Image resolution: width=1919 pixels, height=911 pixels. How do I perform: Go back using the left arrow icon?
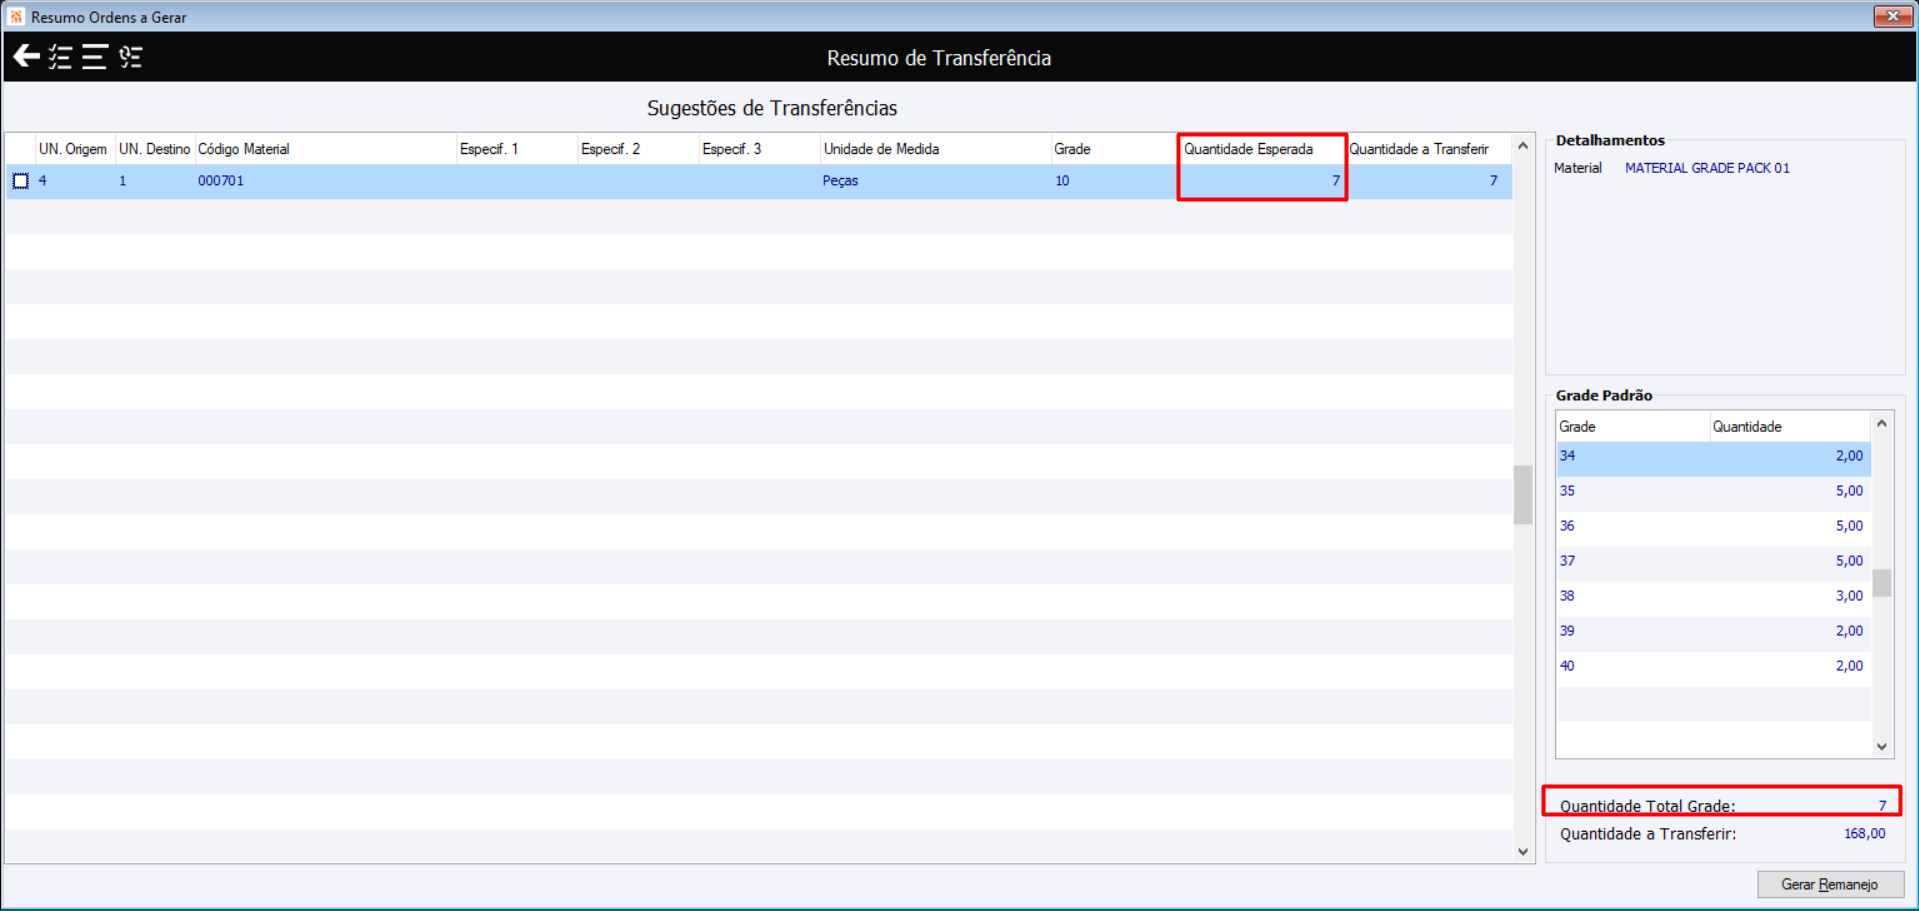point(27,57)
